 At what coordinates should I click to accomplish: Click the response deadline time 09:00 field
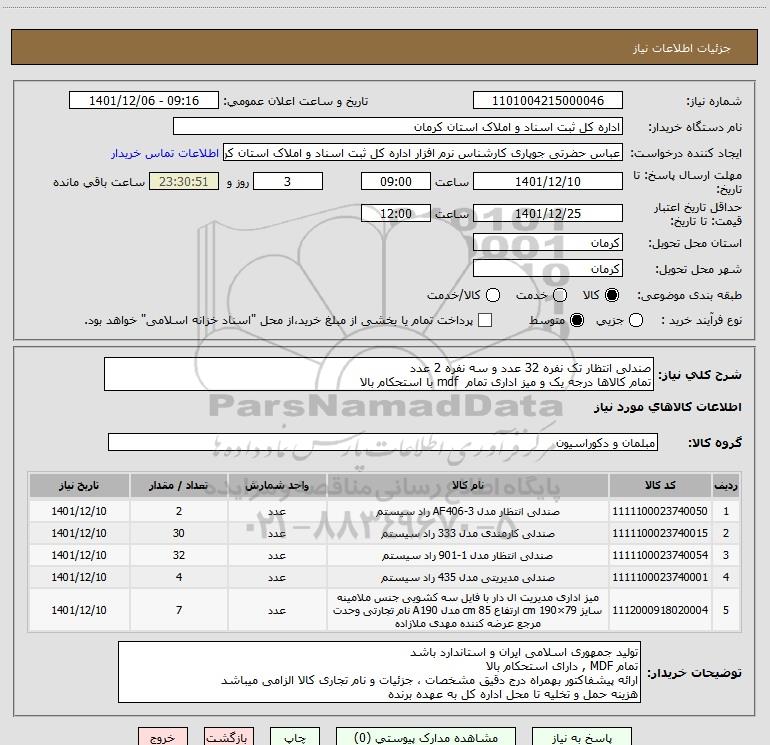click(x=396, y=181)
